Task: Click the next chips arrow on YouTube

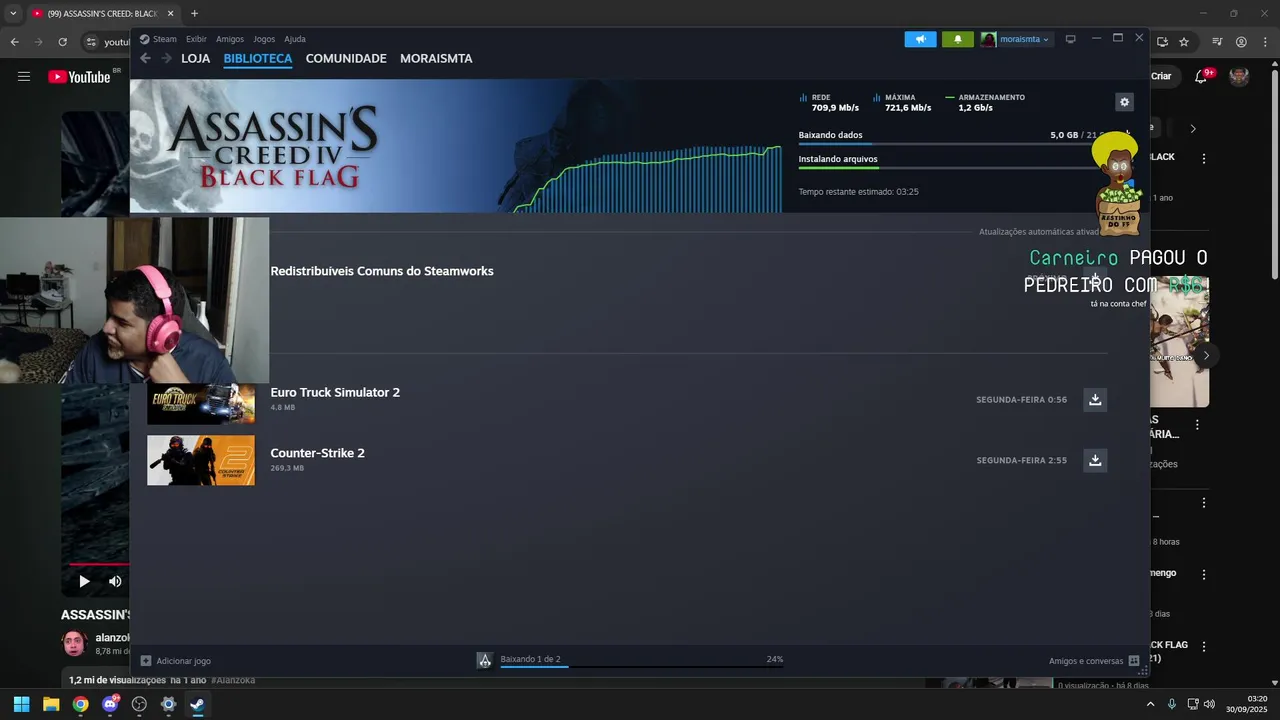Action: click(1192, 128)
